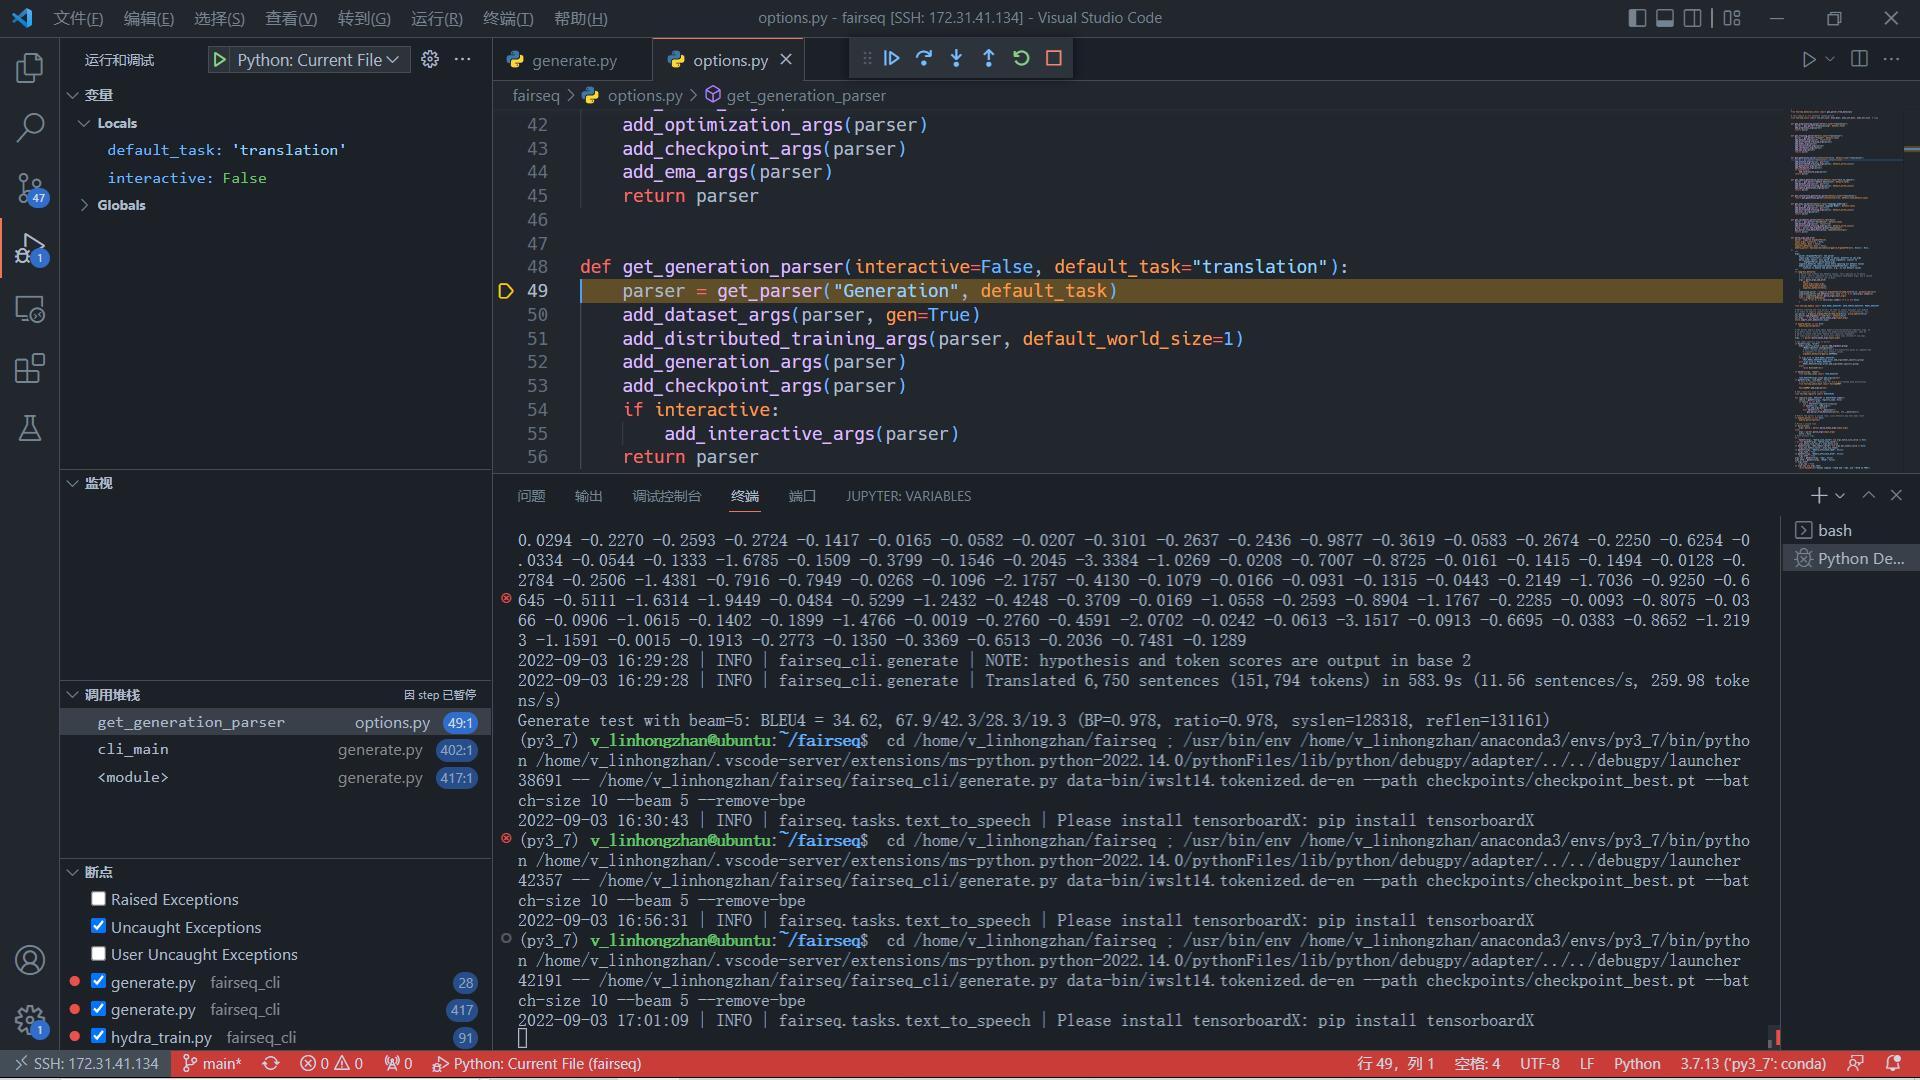Click the editor minimap

[x=1845, y=288]
